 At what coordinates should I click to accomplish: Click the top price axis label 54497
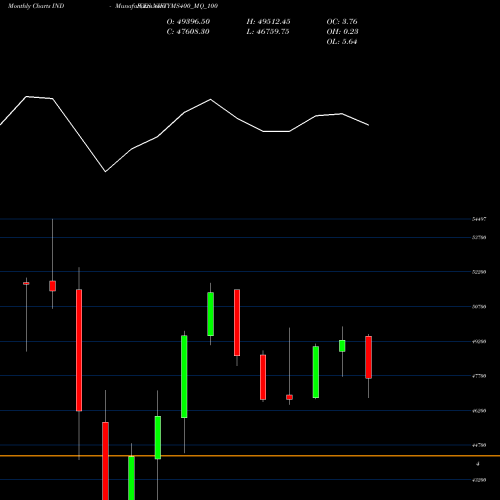479,219
